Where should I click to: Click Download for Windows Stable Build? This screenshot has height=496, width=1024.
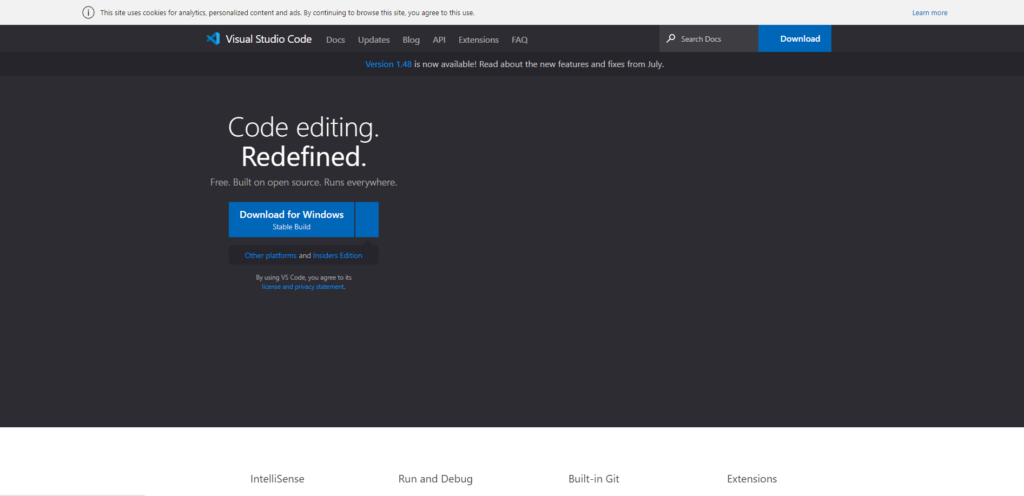coord(291,219)
